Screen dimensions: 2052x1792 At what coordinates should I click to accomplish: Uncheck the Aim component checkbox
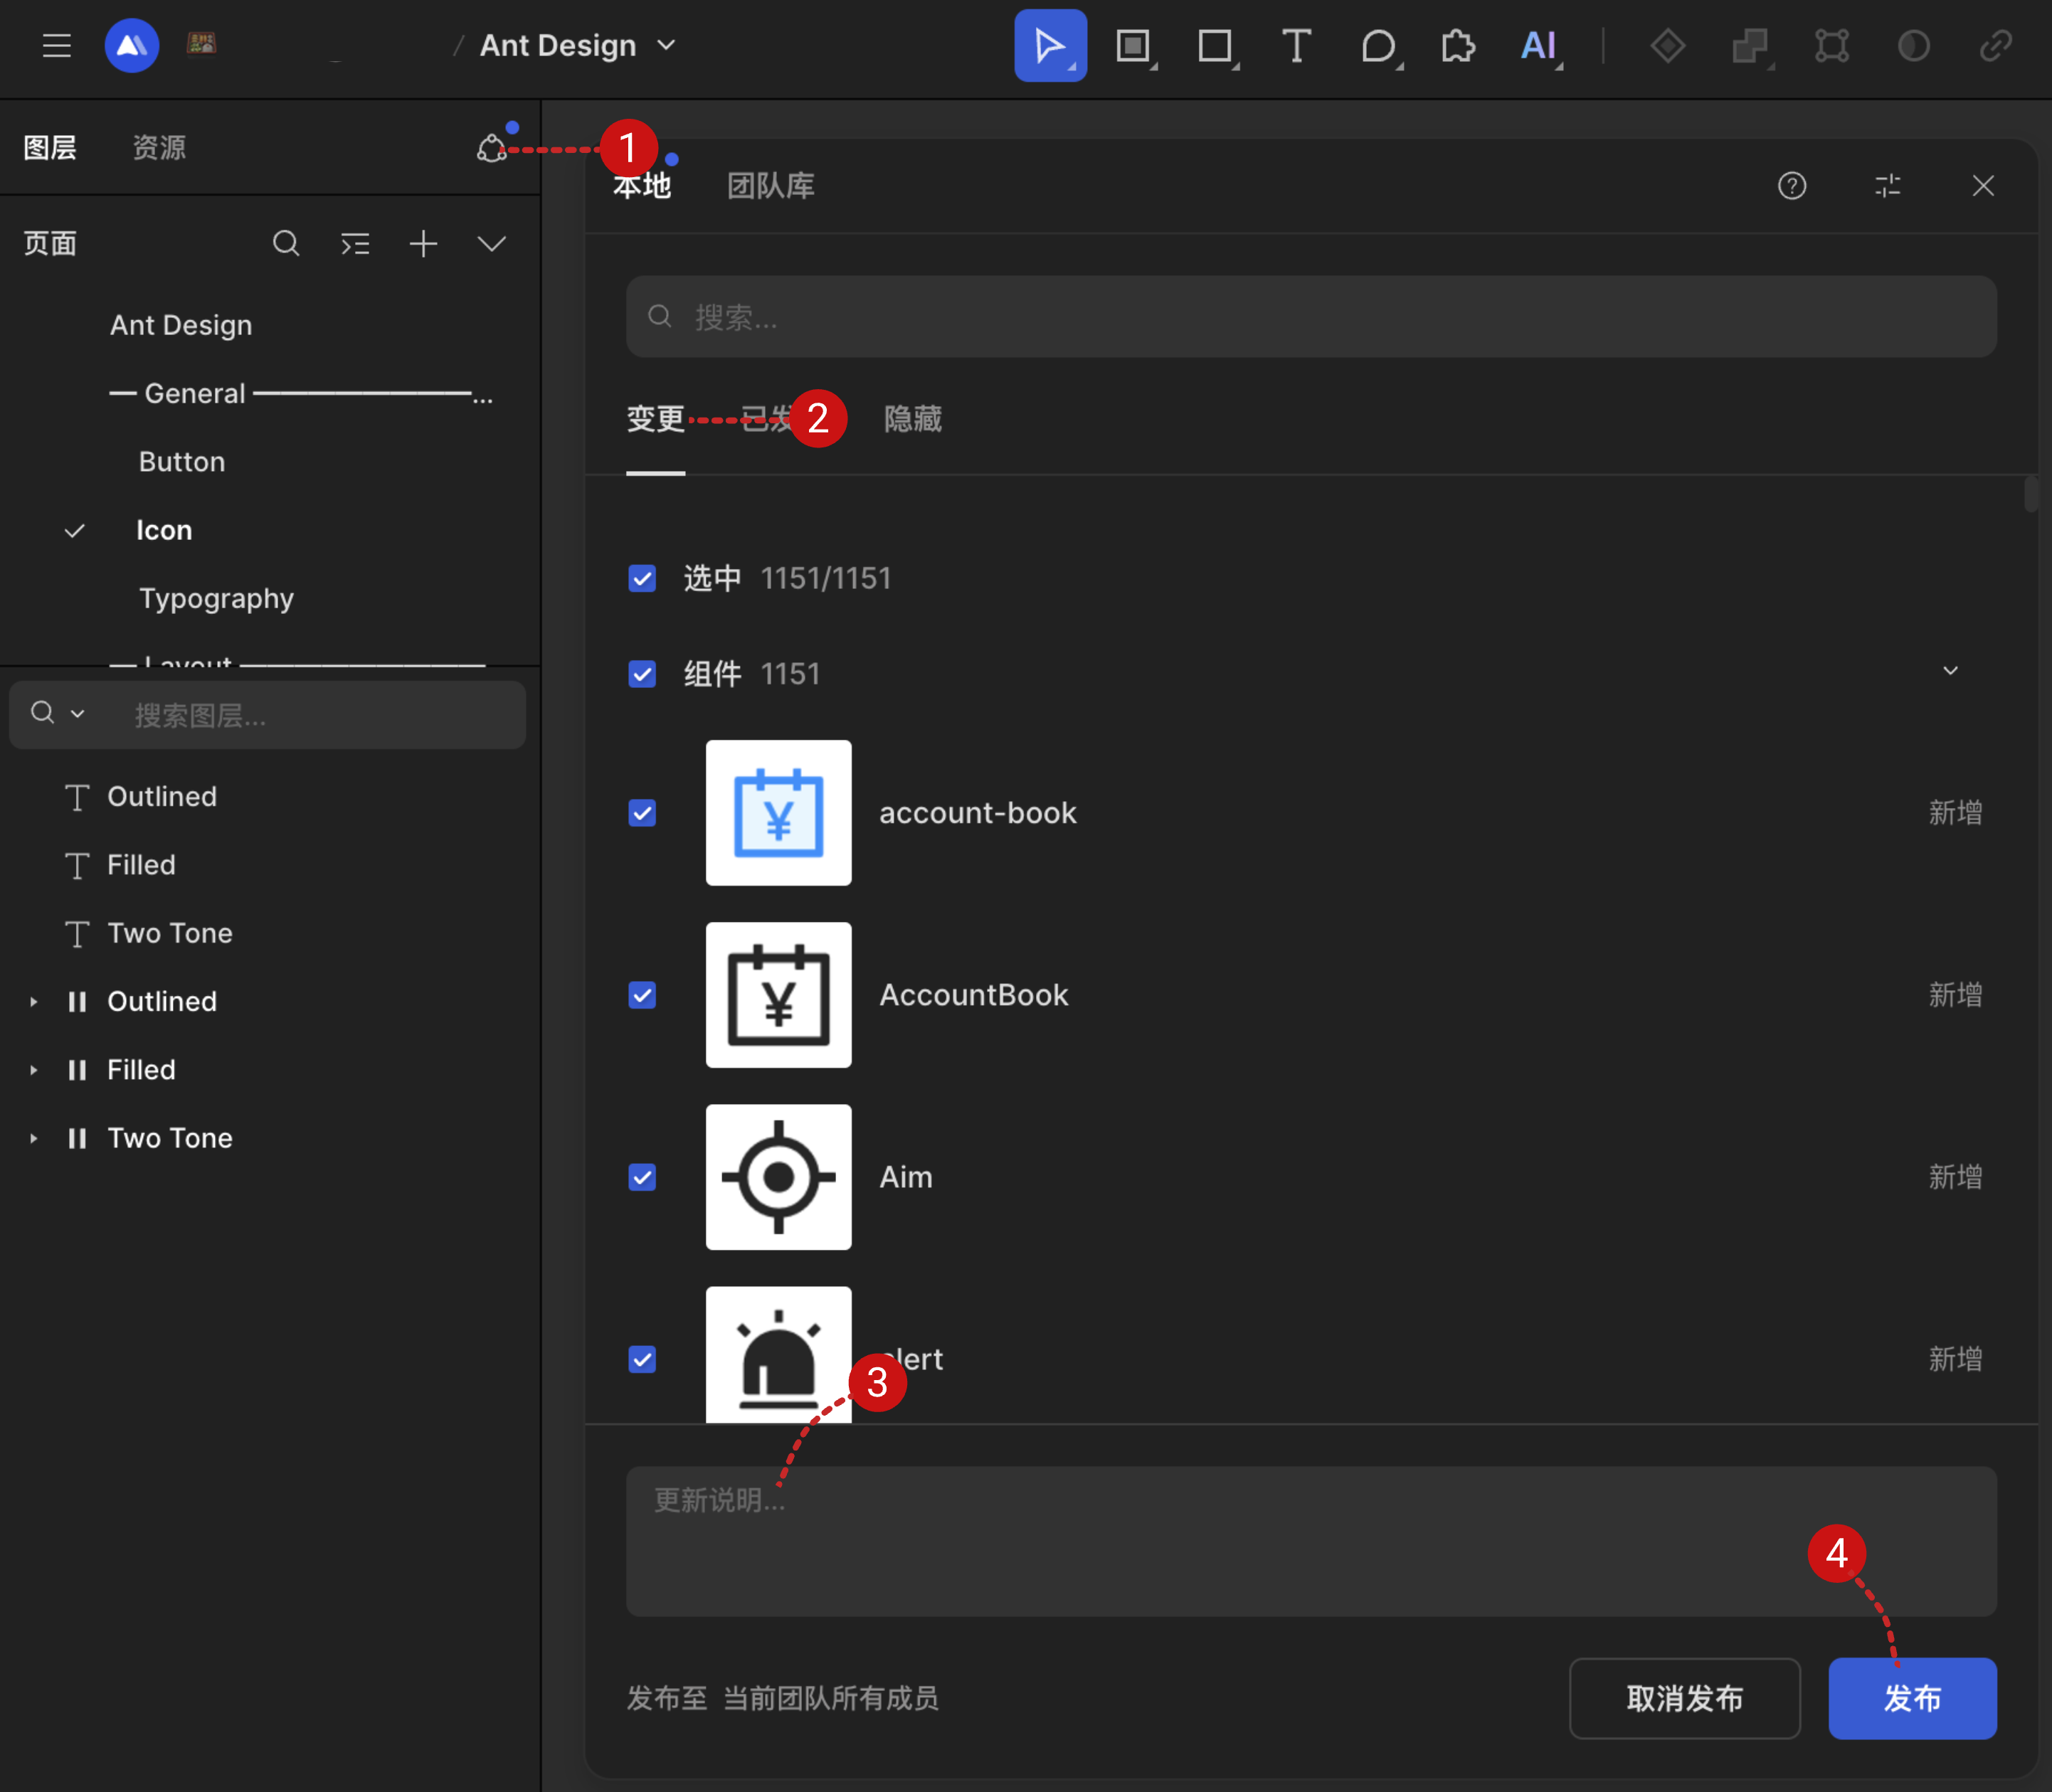point(642,1177)
